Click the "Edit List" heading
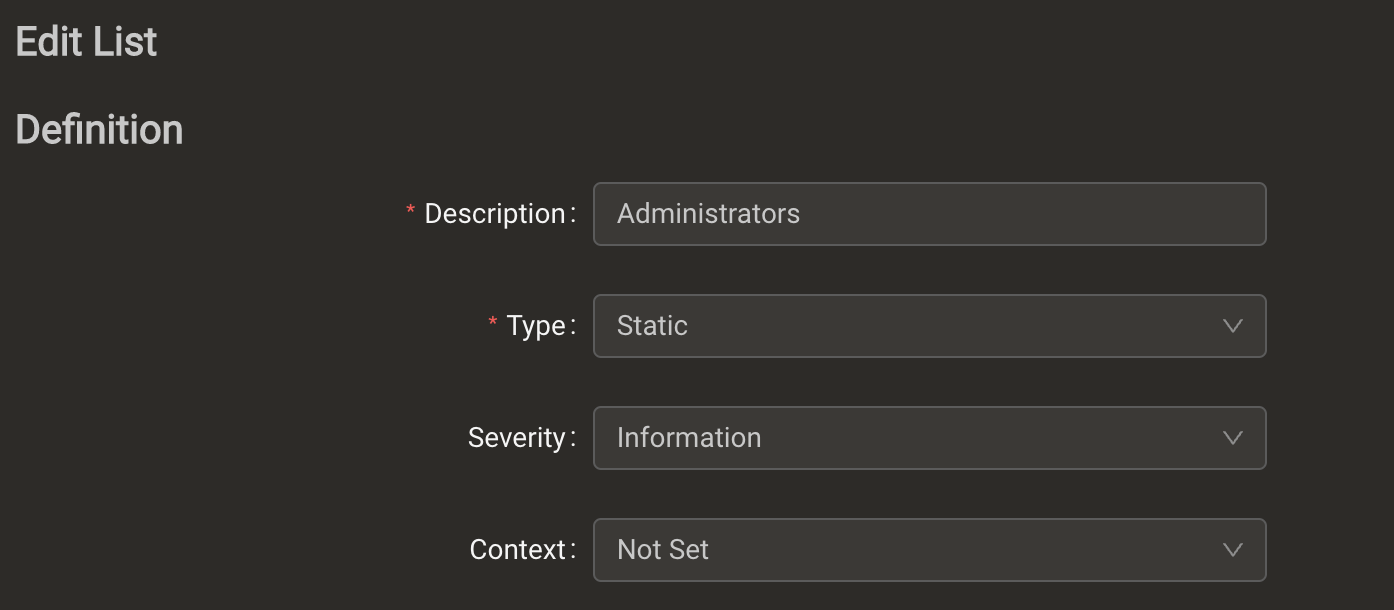 (x=87, y=42)
